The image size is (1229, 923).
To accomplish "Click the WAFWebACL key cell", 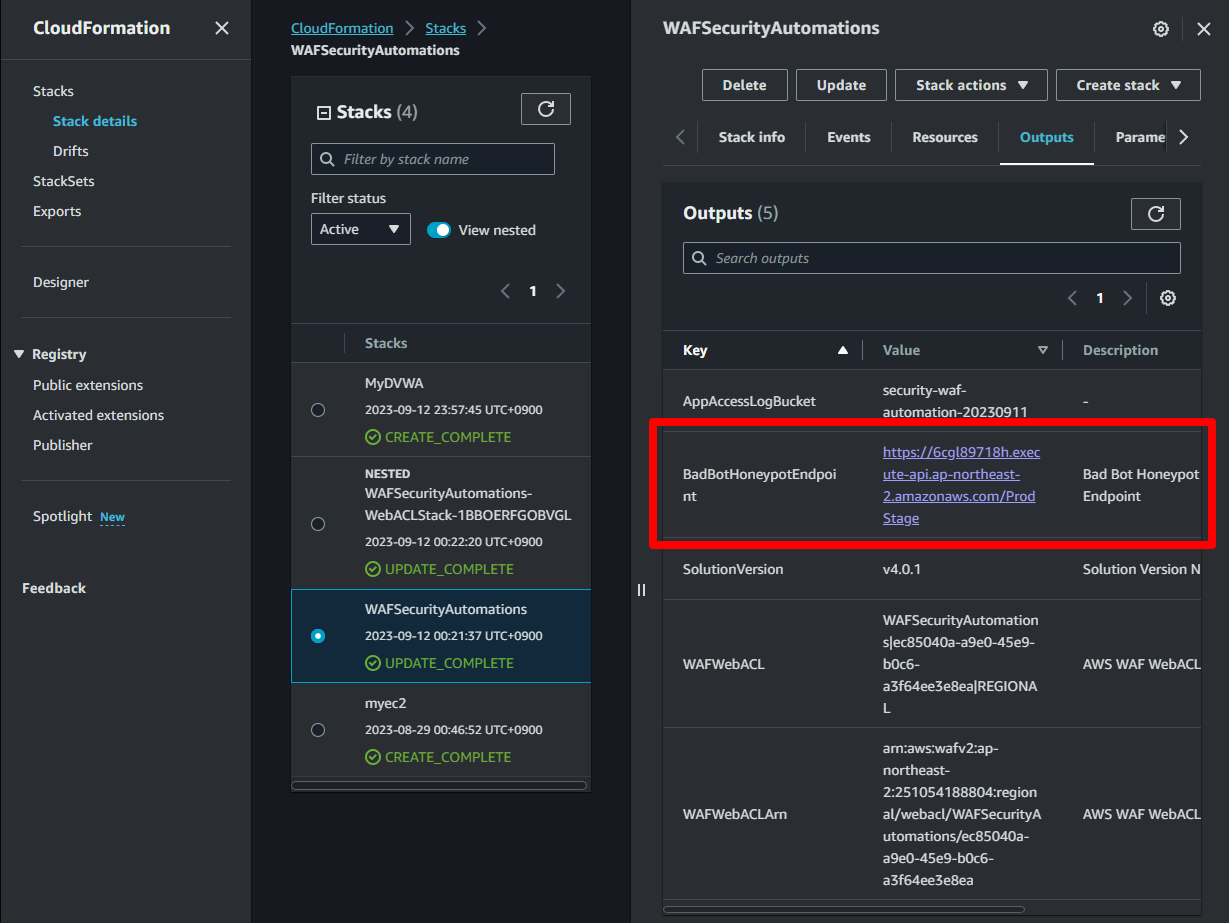I will 724,664.
